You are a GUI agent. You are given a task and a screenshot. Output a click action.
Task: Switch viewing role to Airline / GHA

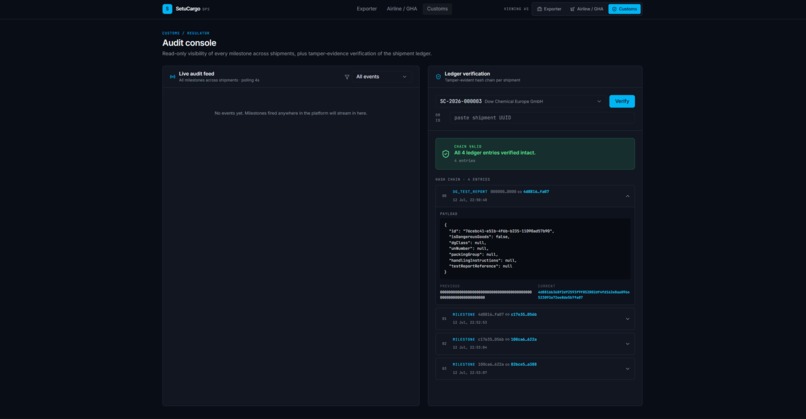click(x=587, y=9)
